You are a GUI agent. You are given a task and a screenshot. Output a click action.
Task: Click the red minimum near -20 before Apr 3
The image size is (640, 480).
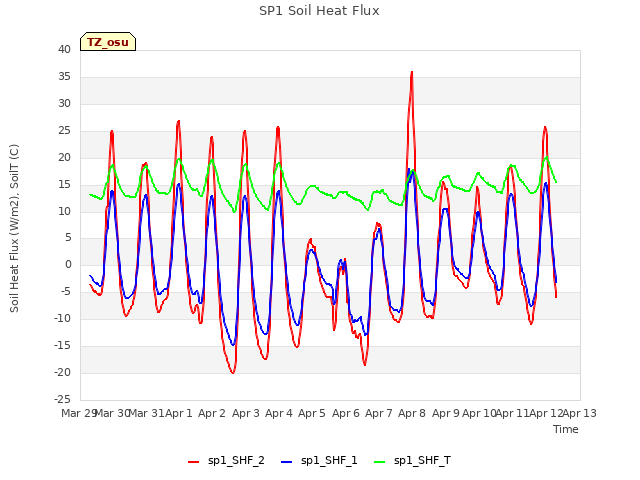233,372
